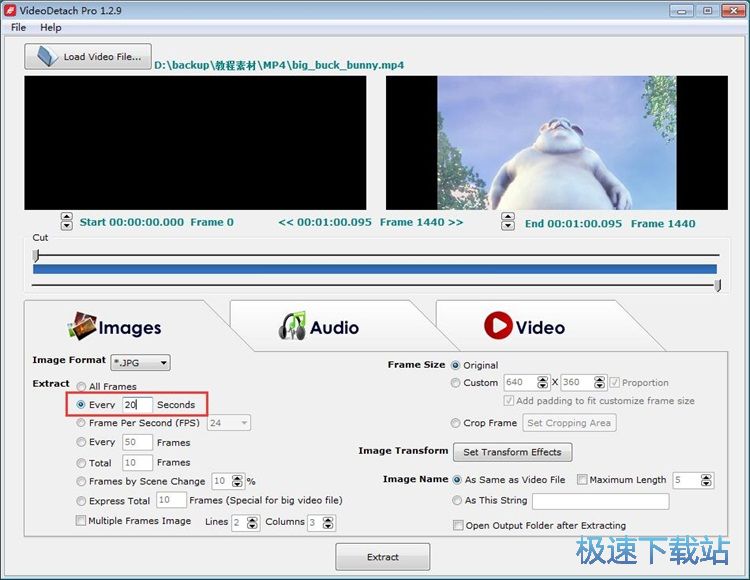Click the As This String text field

[x=600, y=501]
